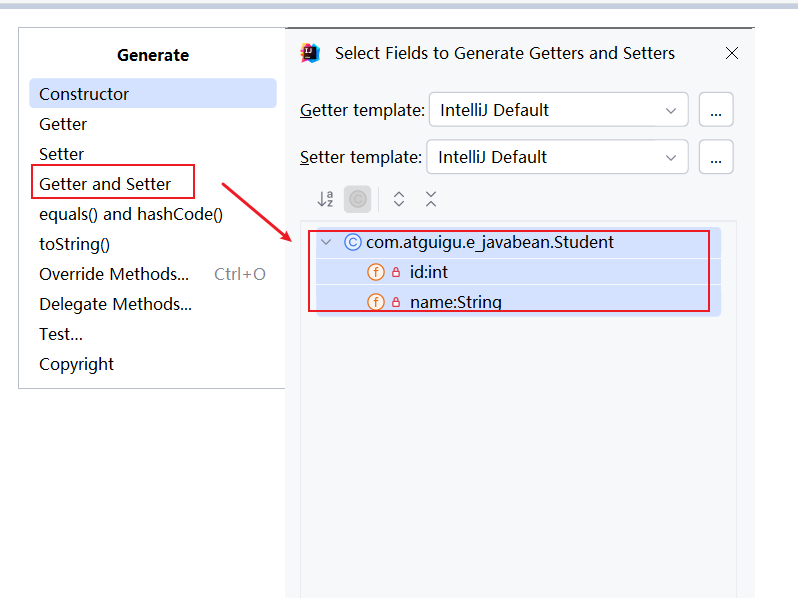Choose equals() and hashCode() option
This screenshot has height=598, width=798.
click(131, 214)
